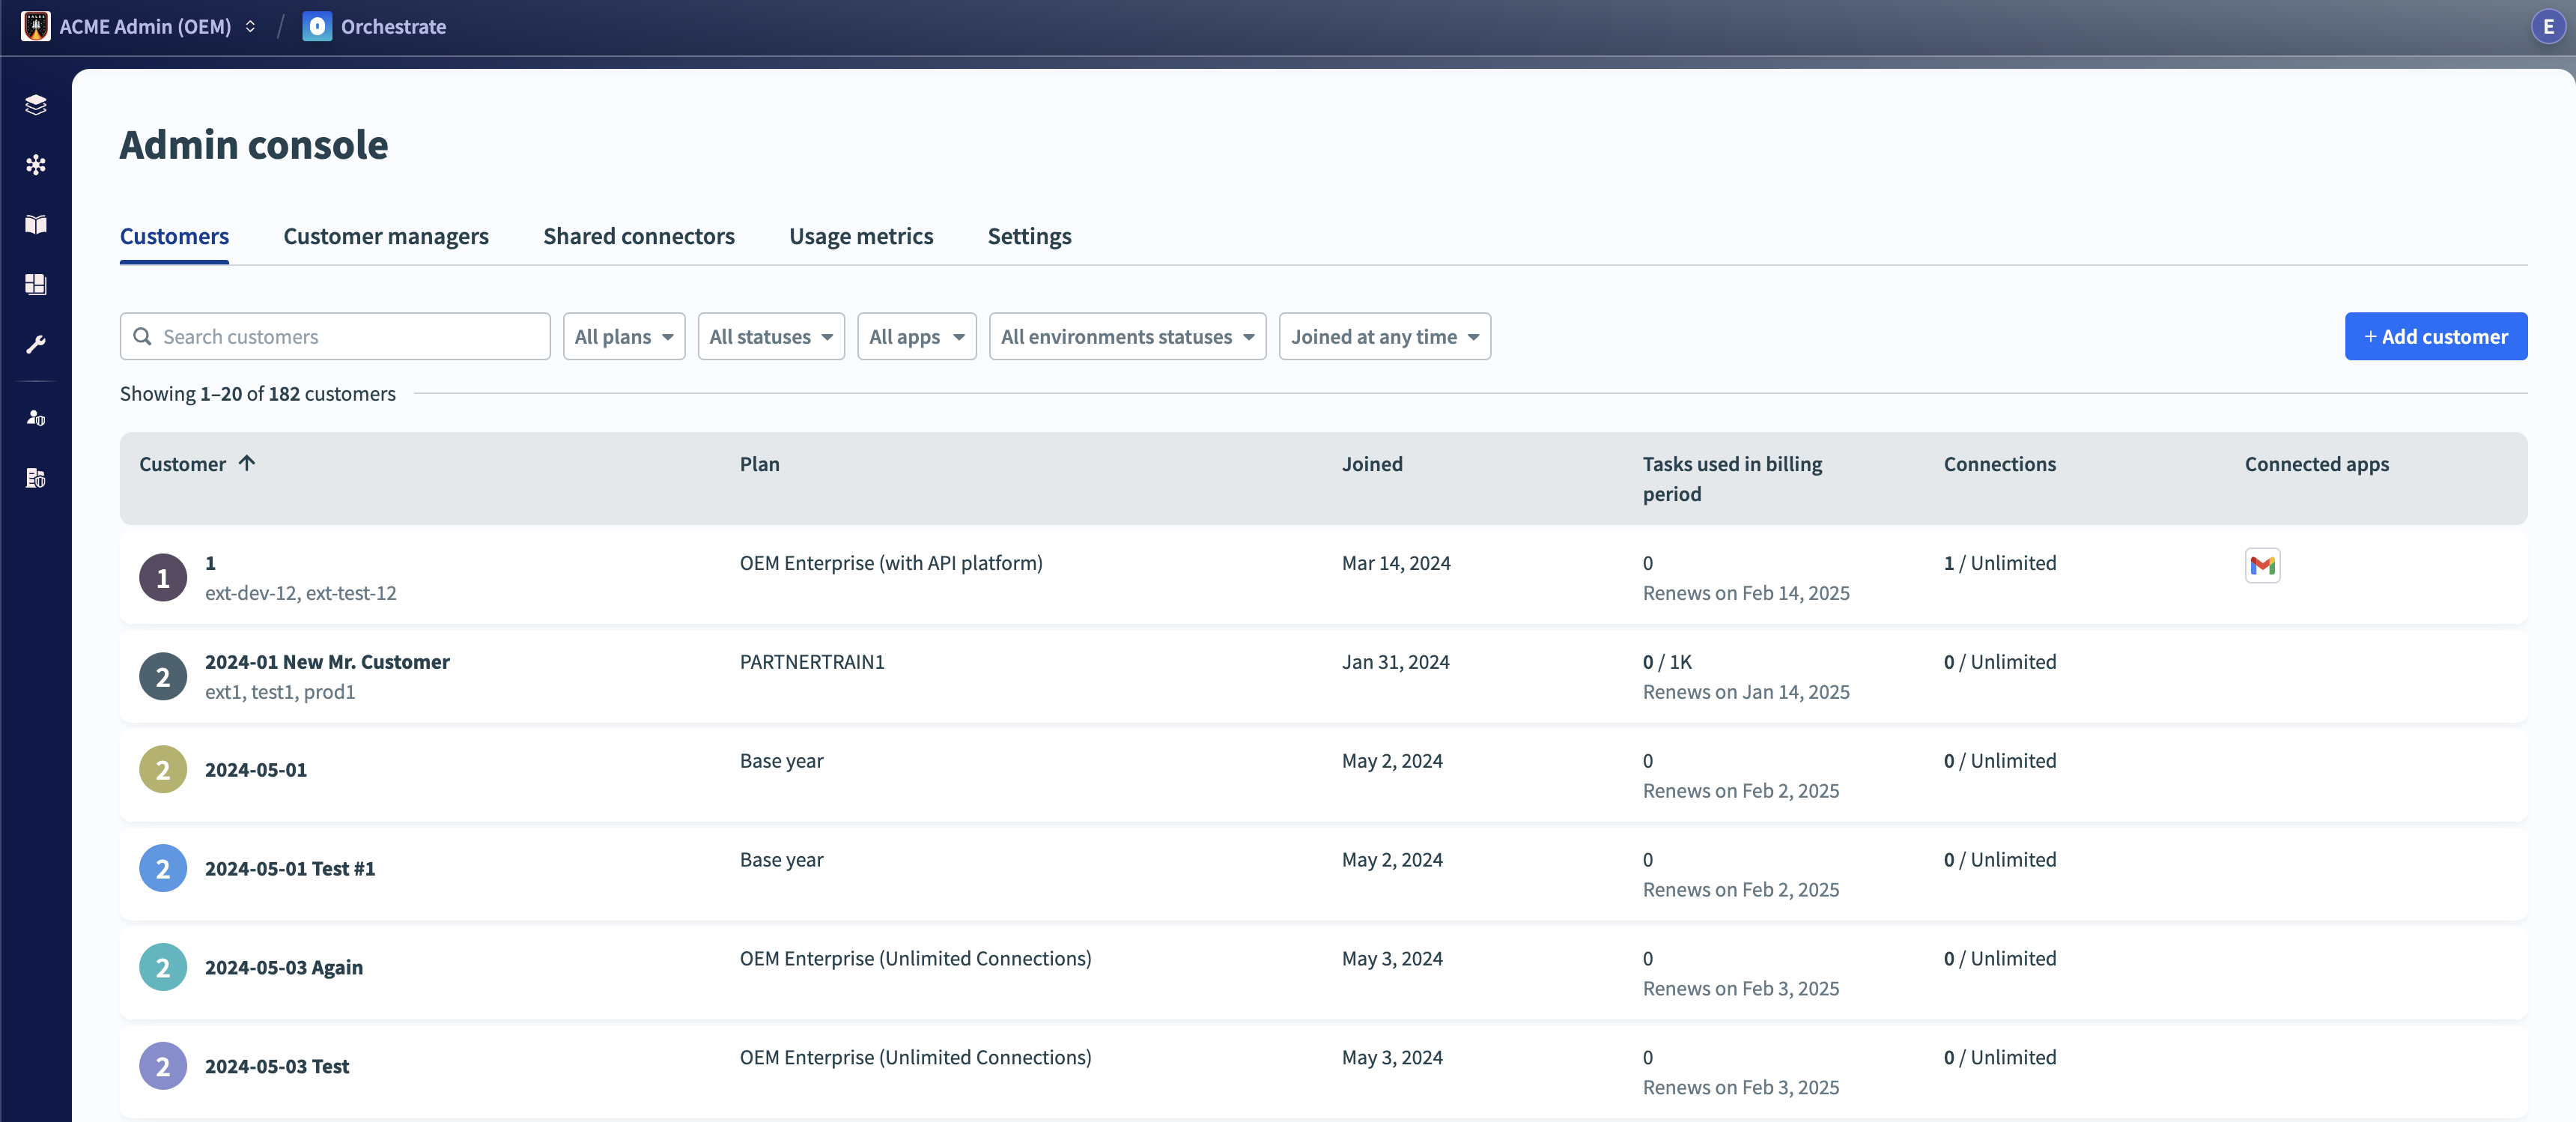This screenshot has height=1122, width=2576.
Task: Open the user admin sidebar icon
Action: point(35,417)
